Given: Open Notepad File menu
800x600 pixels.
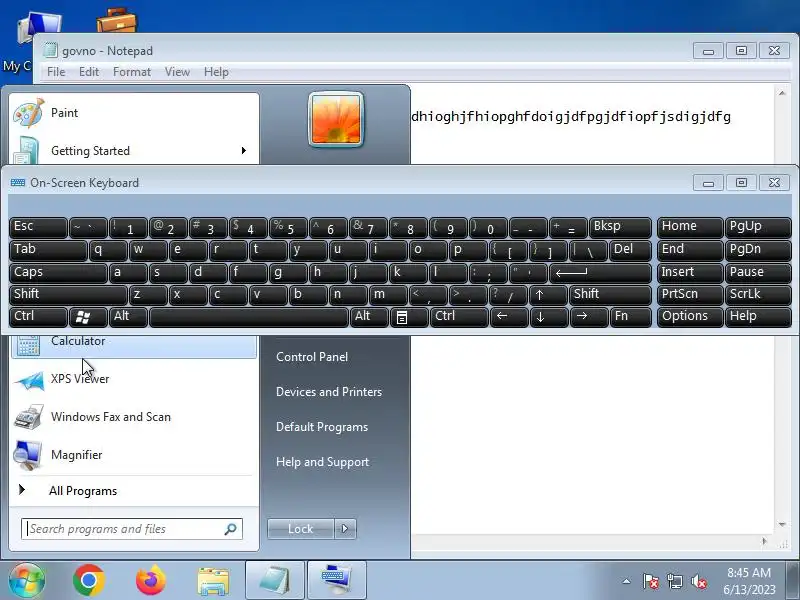Looking at the screenshot, I should coord(56,72).
